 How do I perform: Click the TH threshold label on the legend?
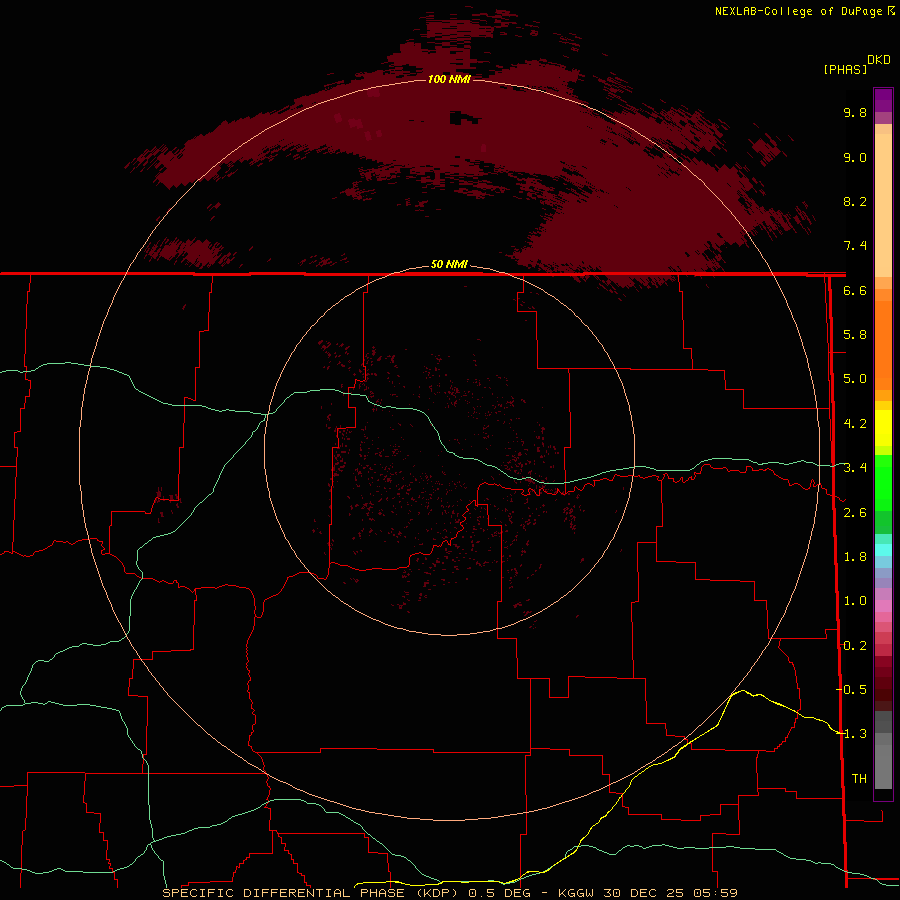[x=859, y=779]
